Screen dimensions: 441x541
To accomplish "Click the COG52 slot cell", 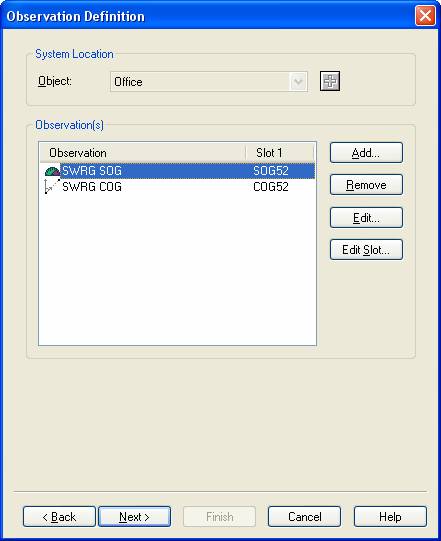I will [x=271, y=187].
